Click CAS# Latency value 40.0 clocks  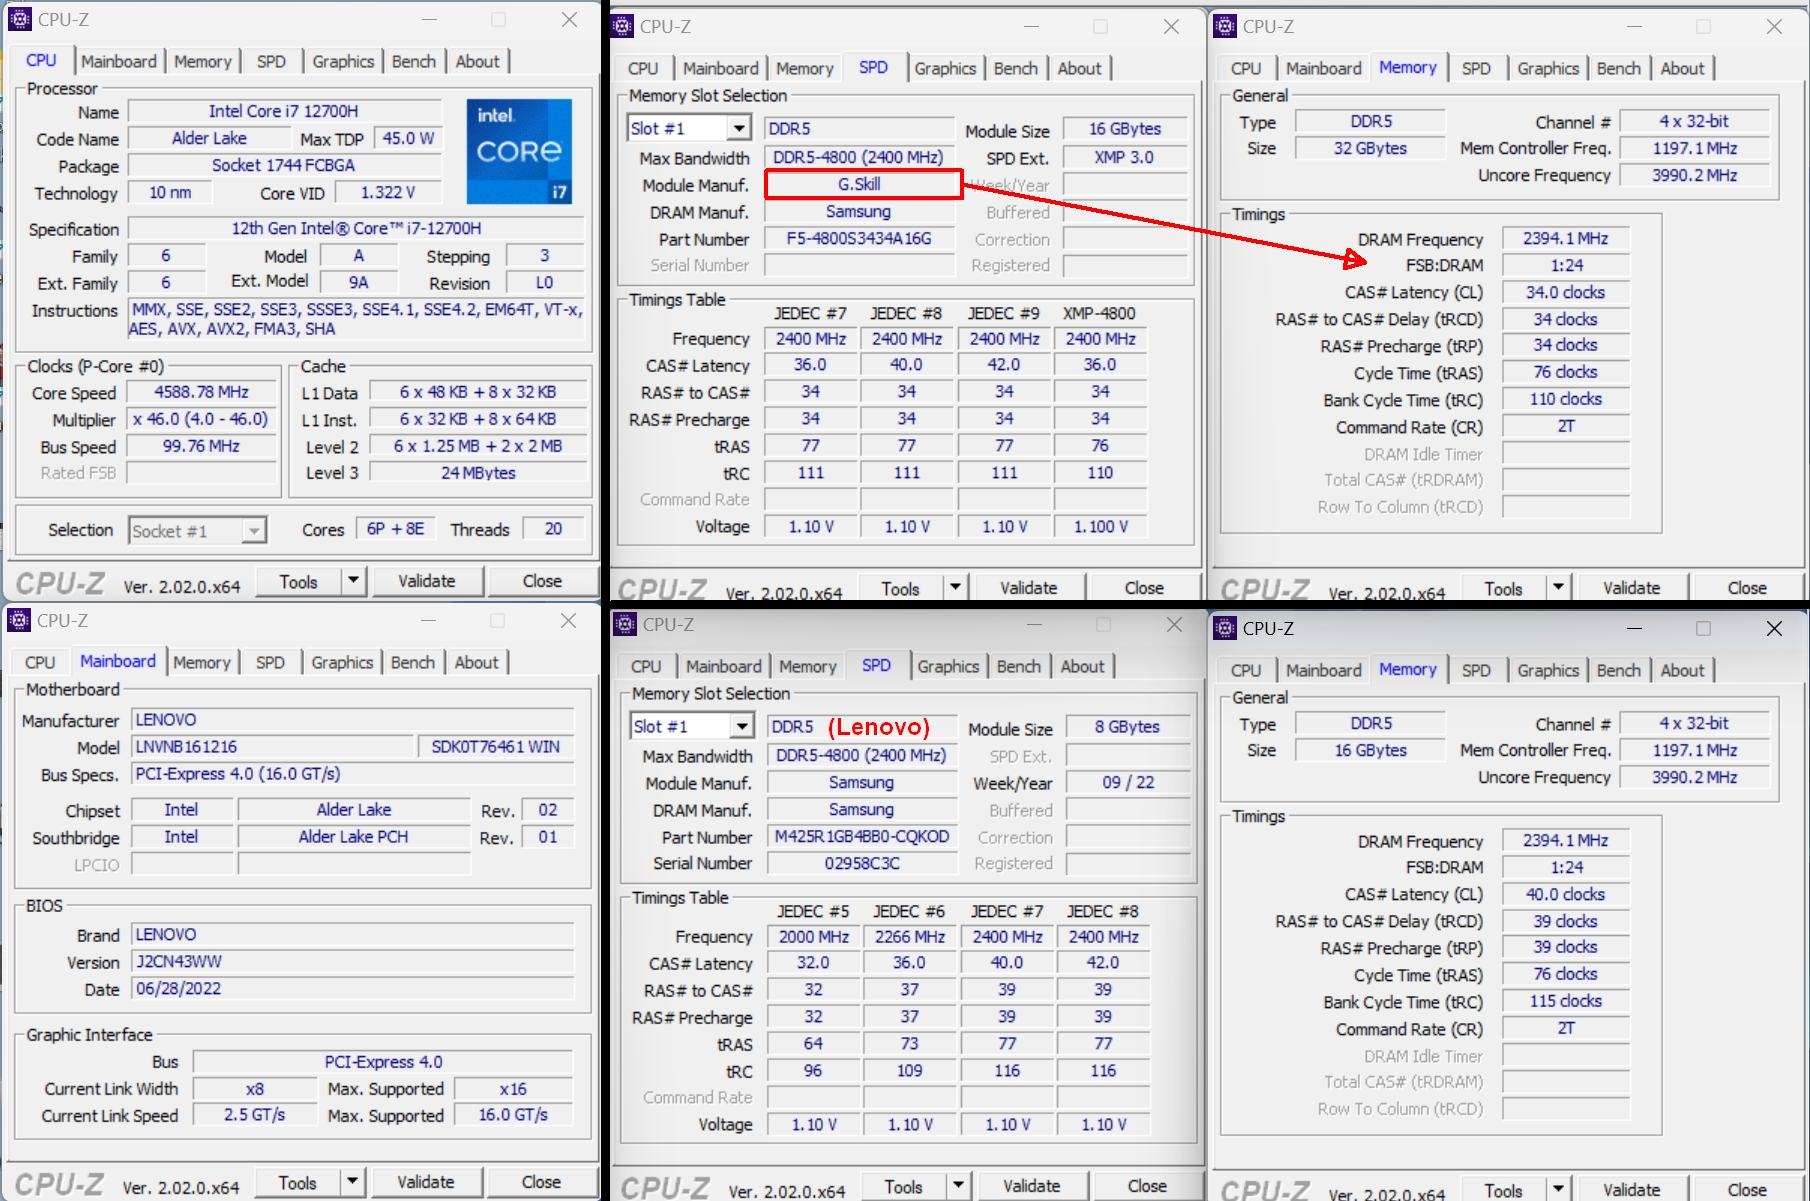pos(1566,894)
